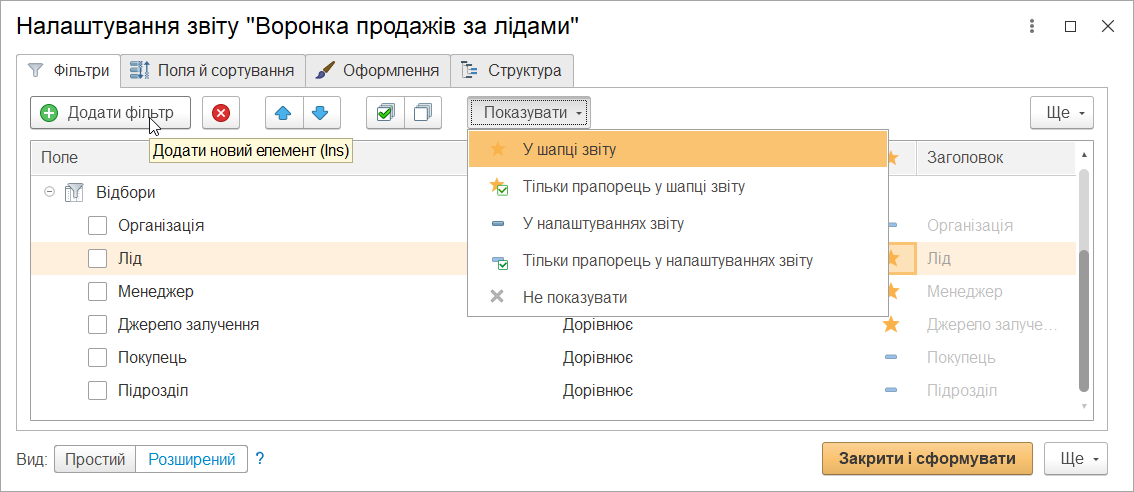Screen dimensions: 1134x492
Task: Click Дорівнює condition in Підрозділ row
Action: (x=598, y=391)
